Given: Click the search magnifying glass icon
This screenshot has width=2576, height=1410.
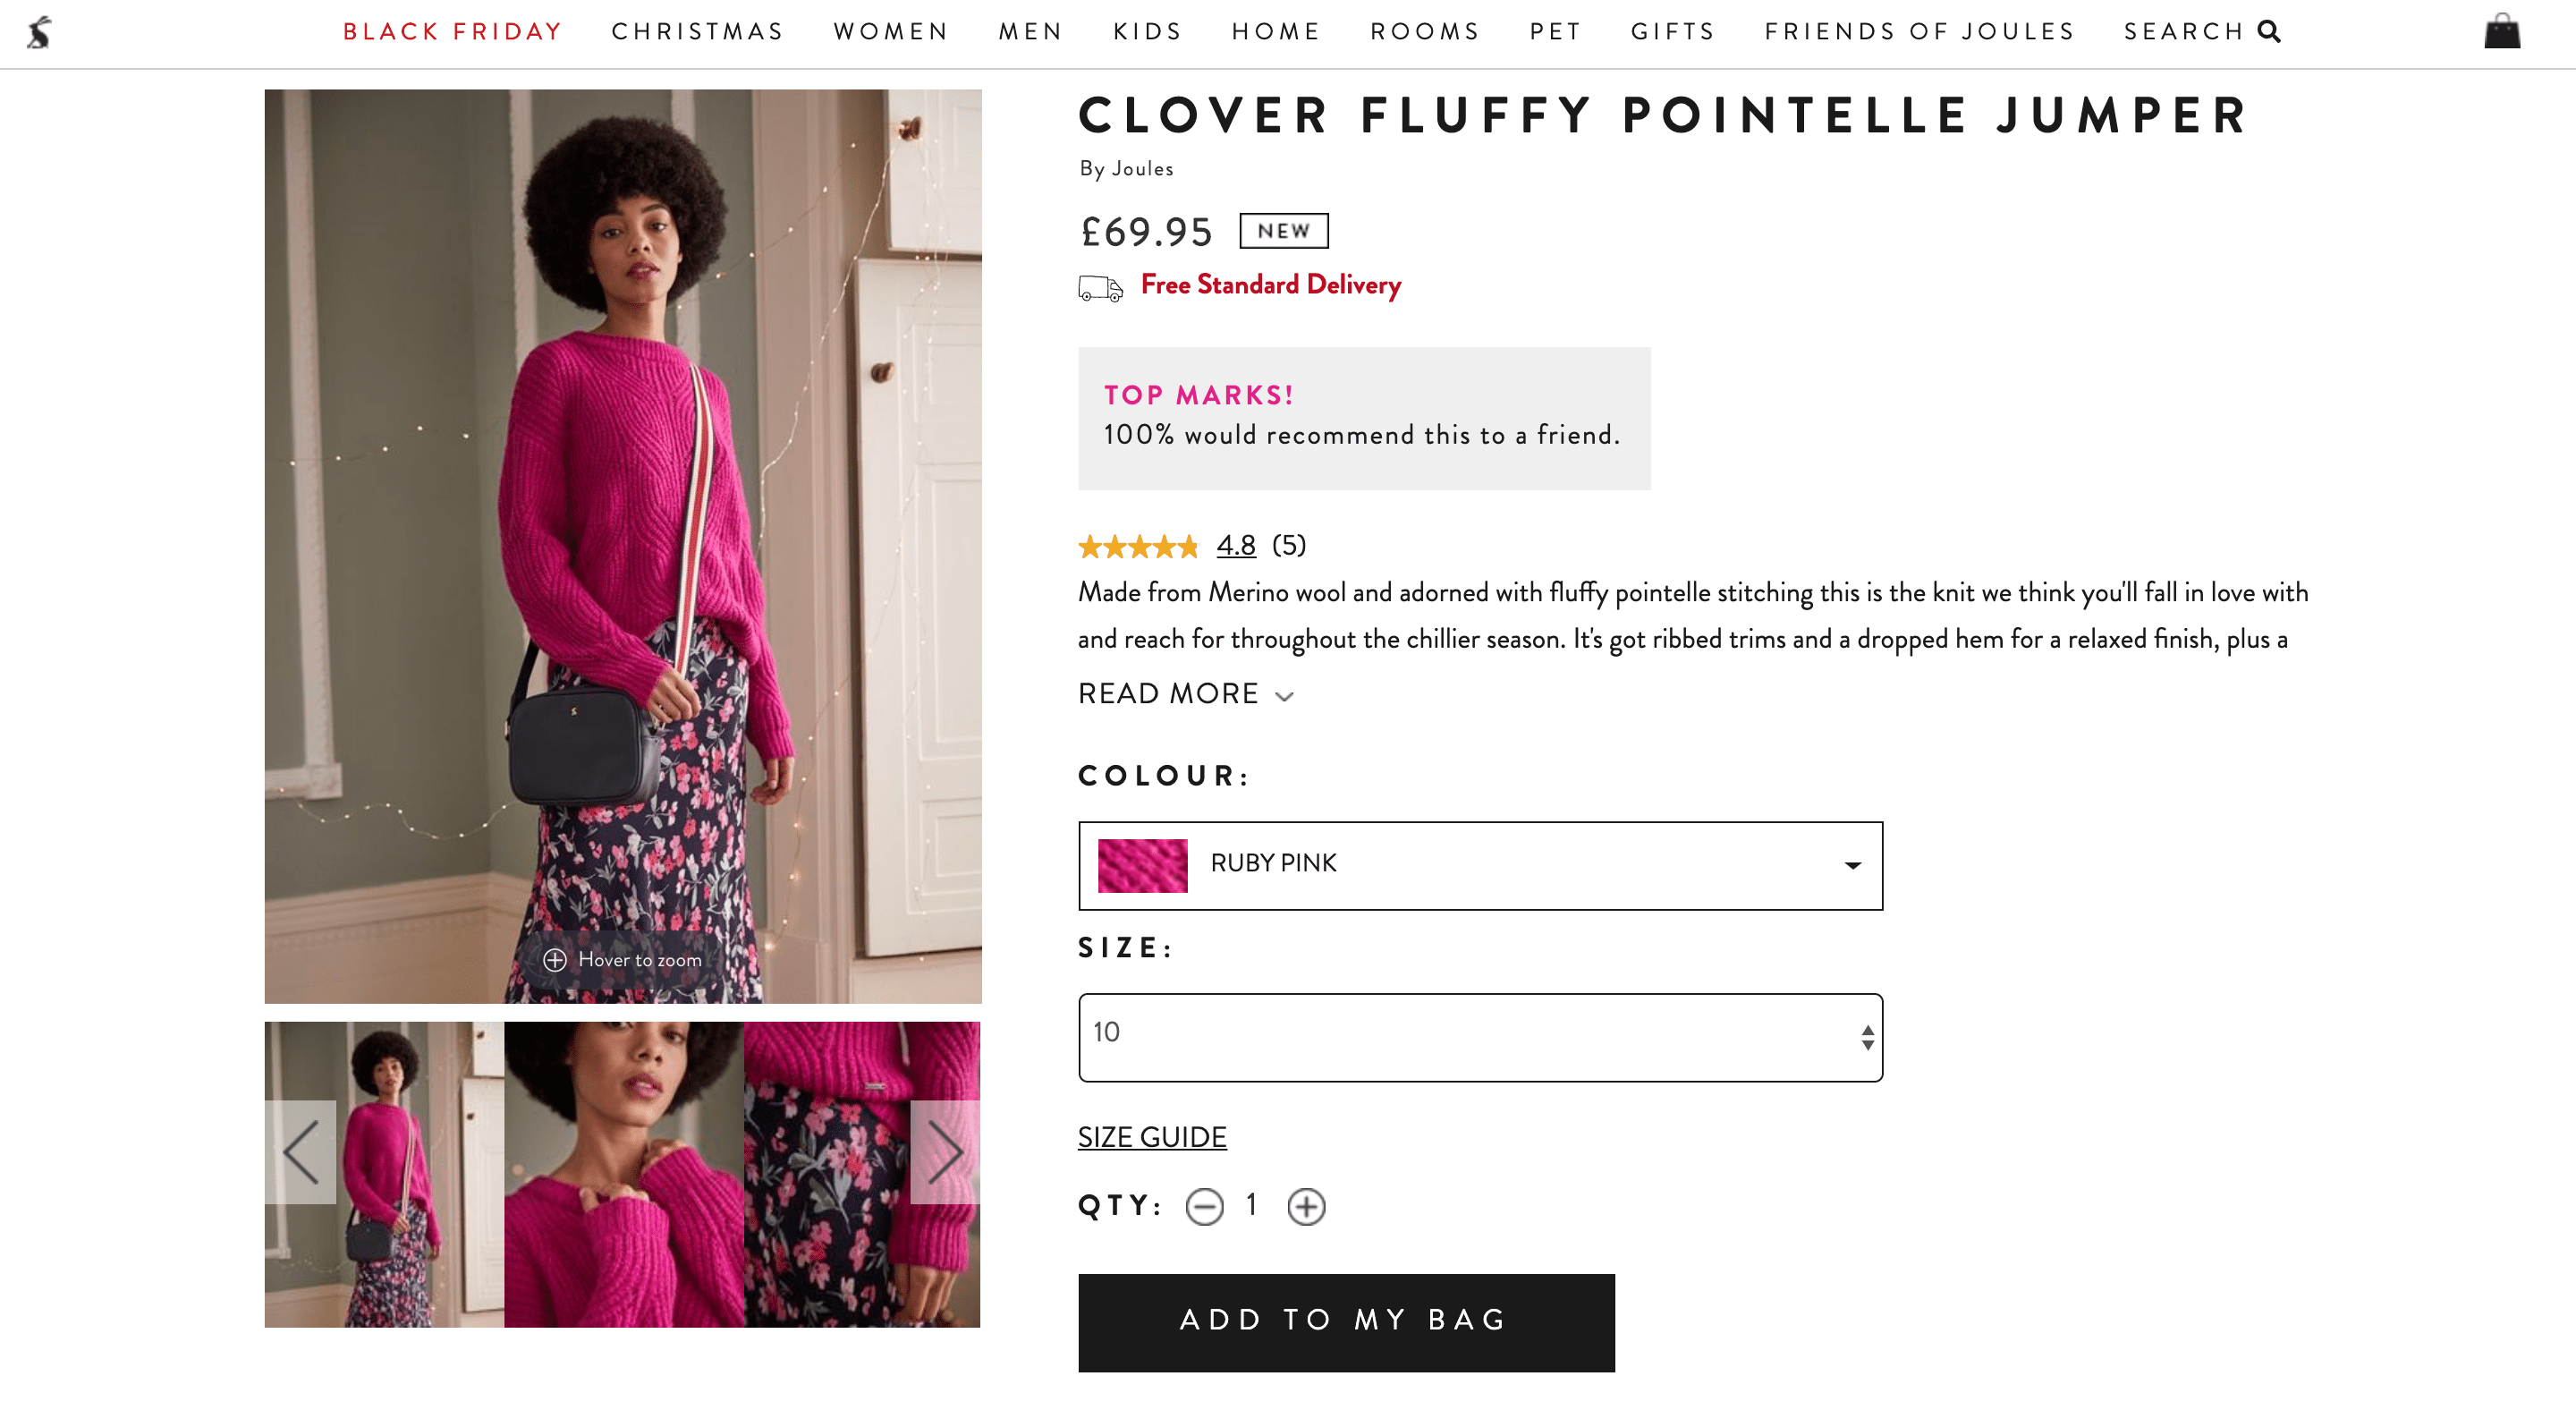Looking at the screenshot, I should coord(2269,32).
